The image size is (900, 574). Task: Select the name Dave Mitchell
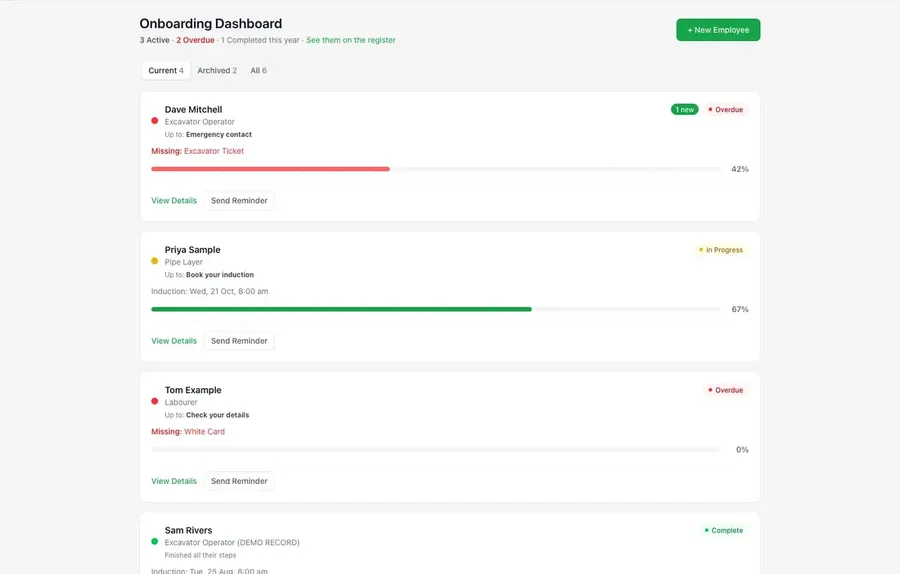coord(193,110)
